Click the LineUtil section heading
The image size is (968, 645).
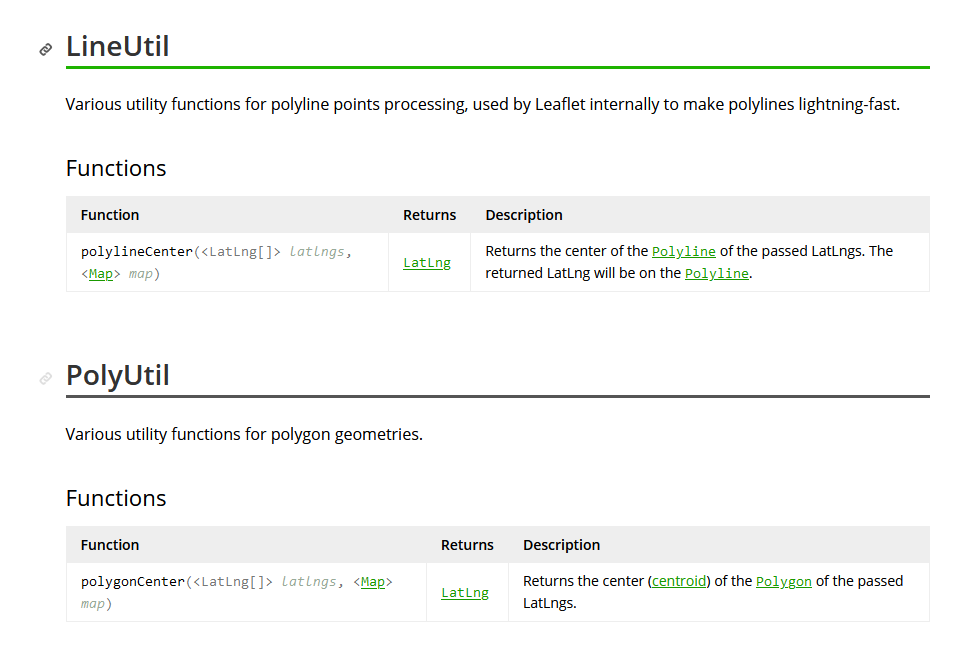117,47
